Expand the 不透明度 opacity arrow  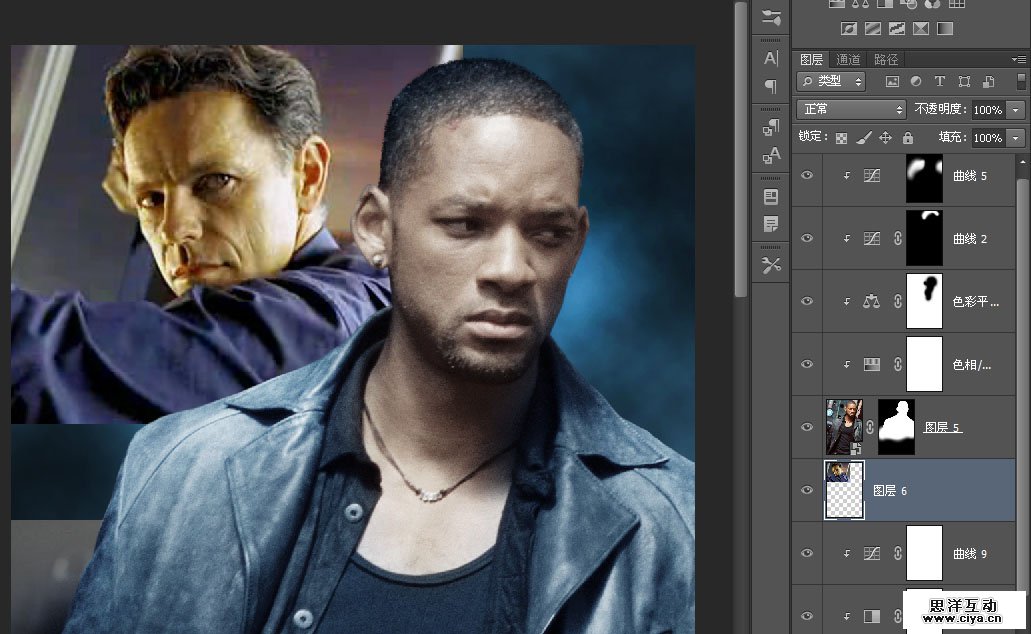1017,109
